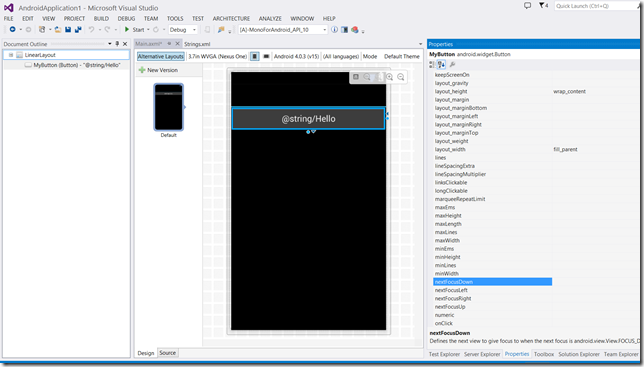Open the PROJECT menu
Image resolution: width=644 pixels, height=367 pixels.
pyautogui.click(x=74, y=18)
